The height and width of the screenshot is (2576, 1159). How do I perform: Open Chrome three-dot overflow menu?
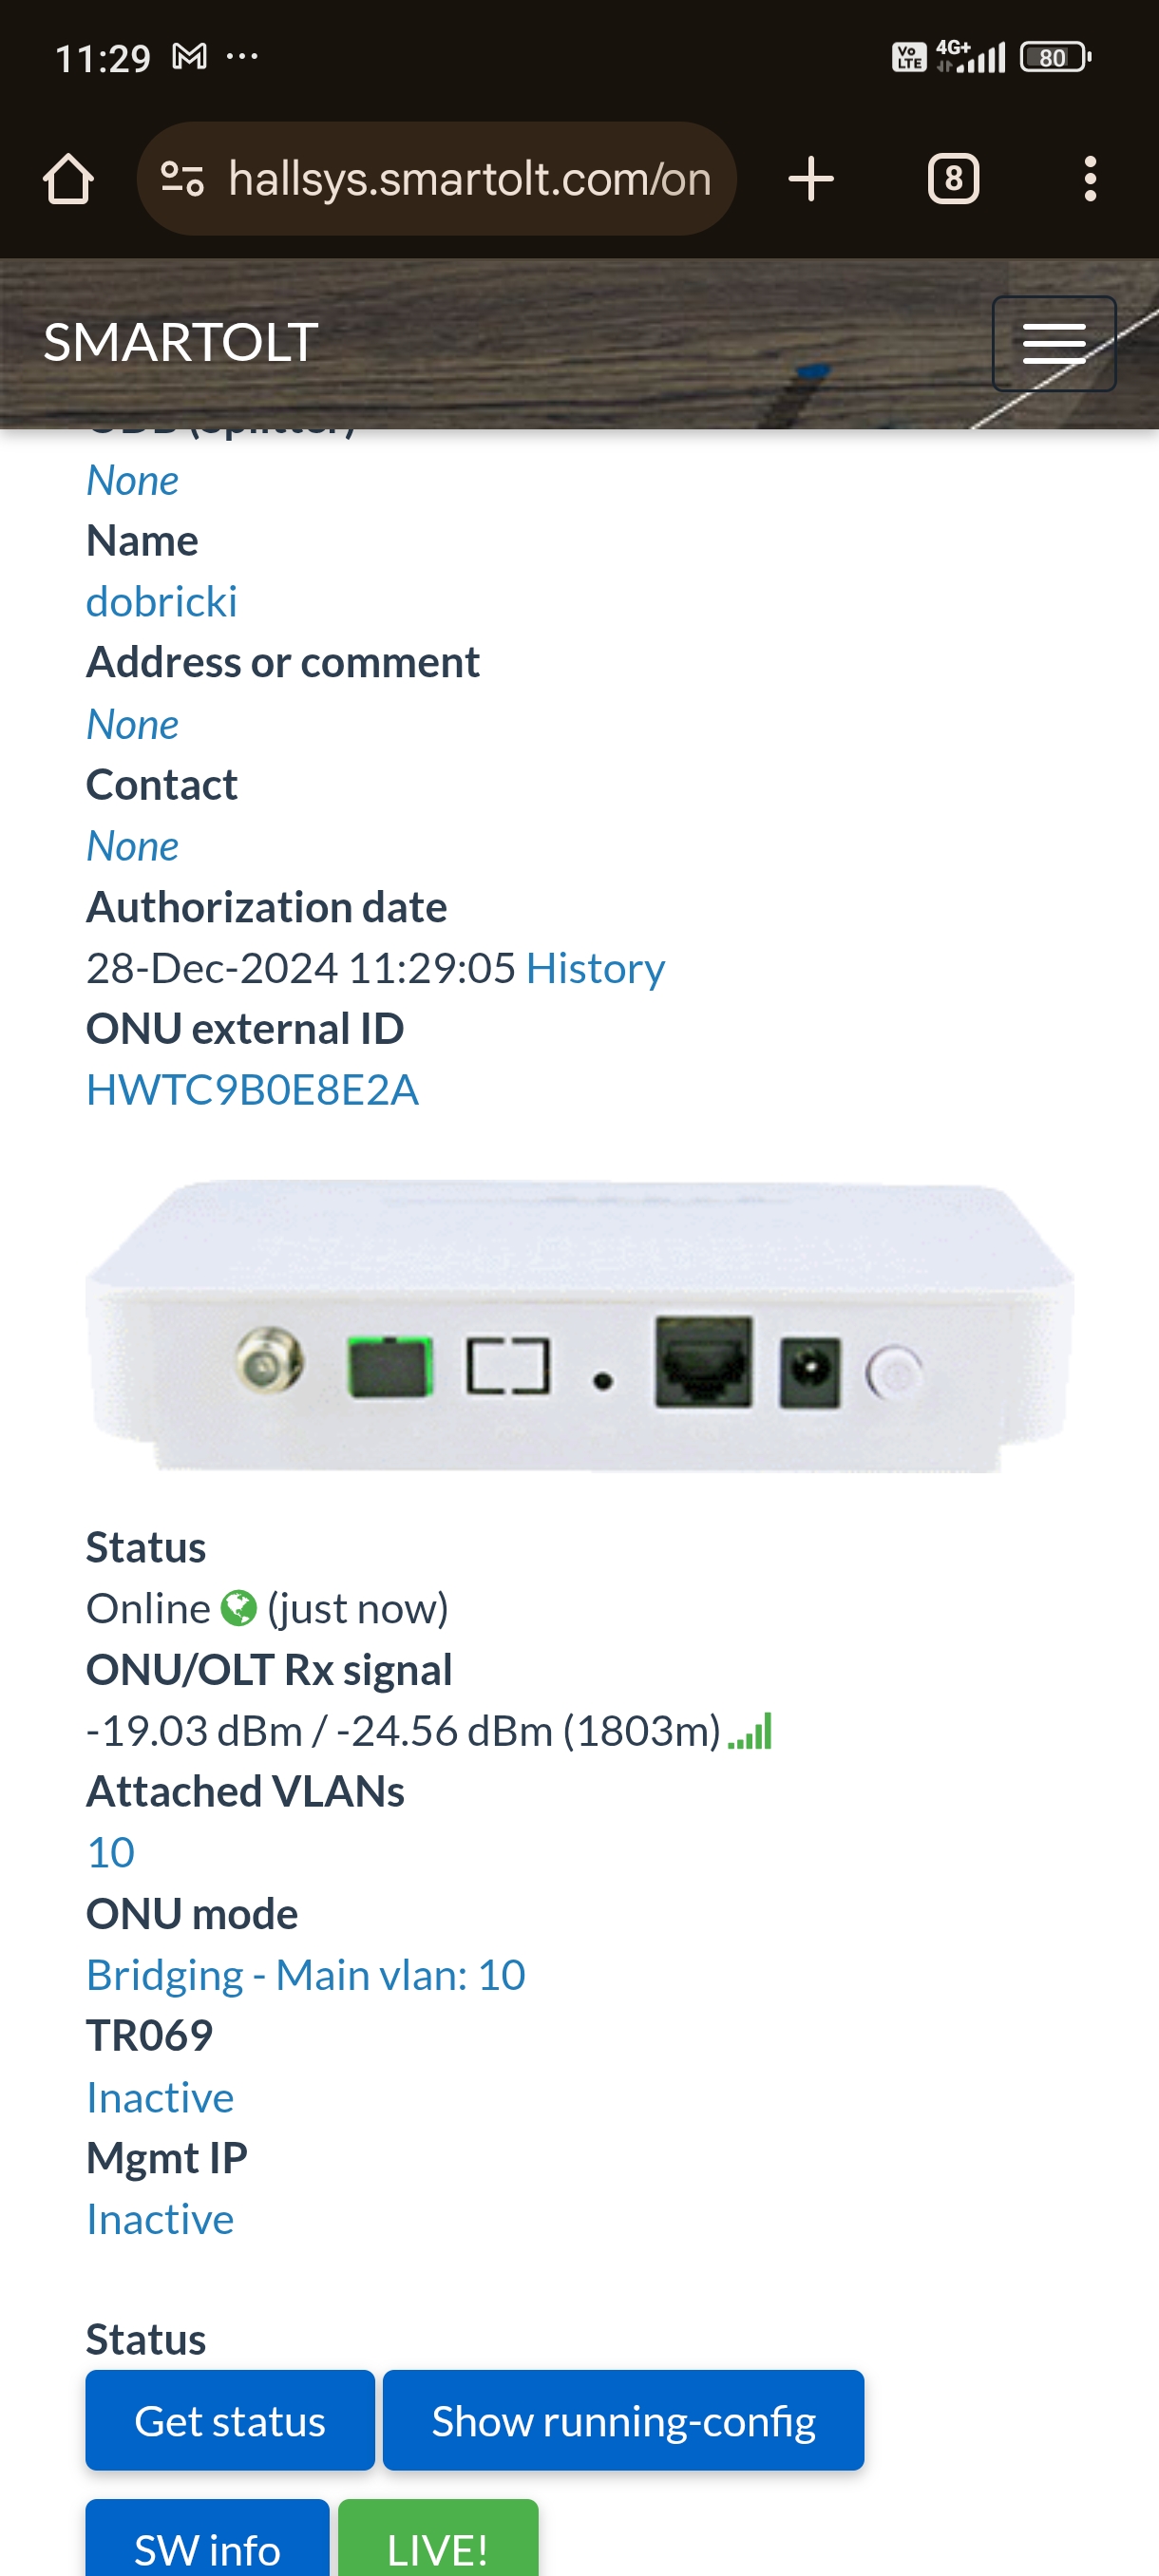coord(1090,179)
